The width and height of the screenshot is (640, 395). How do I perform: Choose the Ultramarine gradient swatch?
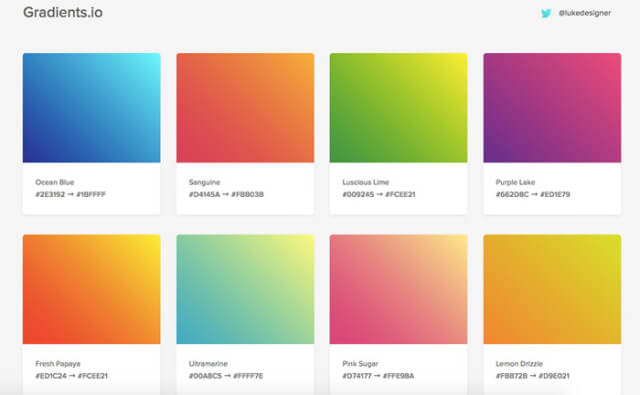245,289
